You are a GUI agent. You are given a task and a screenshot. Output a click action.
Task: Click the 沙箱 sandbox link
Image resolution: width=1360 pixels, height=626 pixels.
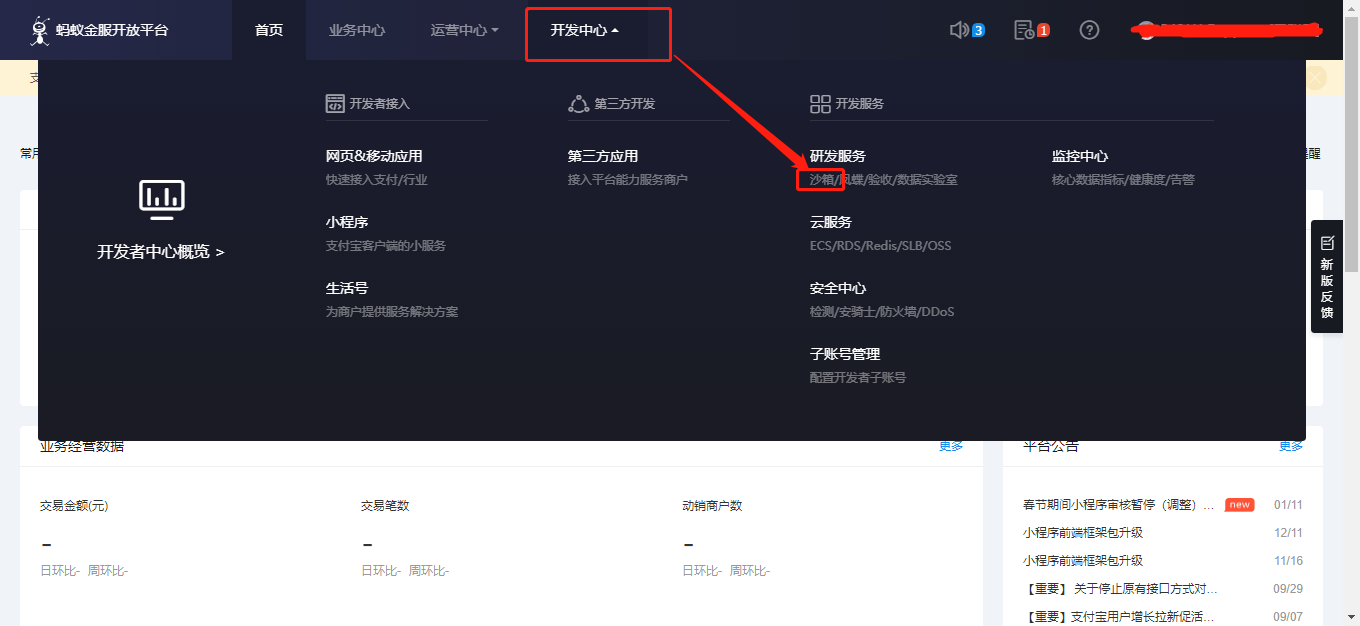821,180
